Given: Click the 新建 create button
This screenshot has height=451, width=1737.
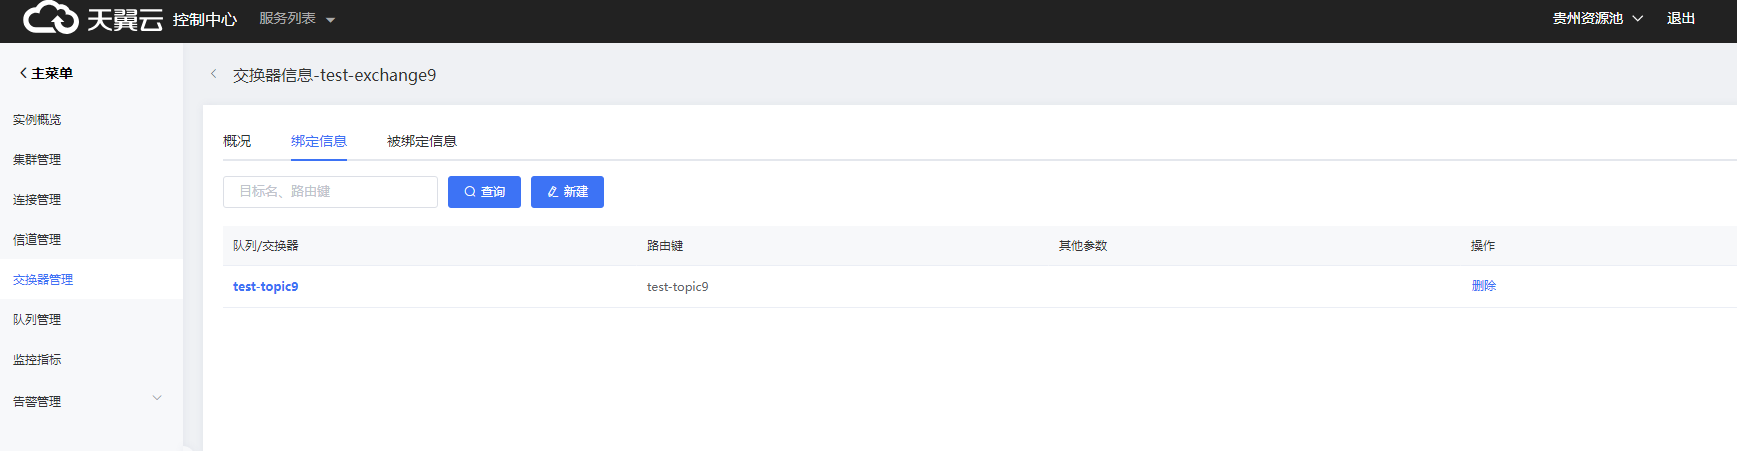Looking at the screenshot, I should point(567,192).
